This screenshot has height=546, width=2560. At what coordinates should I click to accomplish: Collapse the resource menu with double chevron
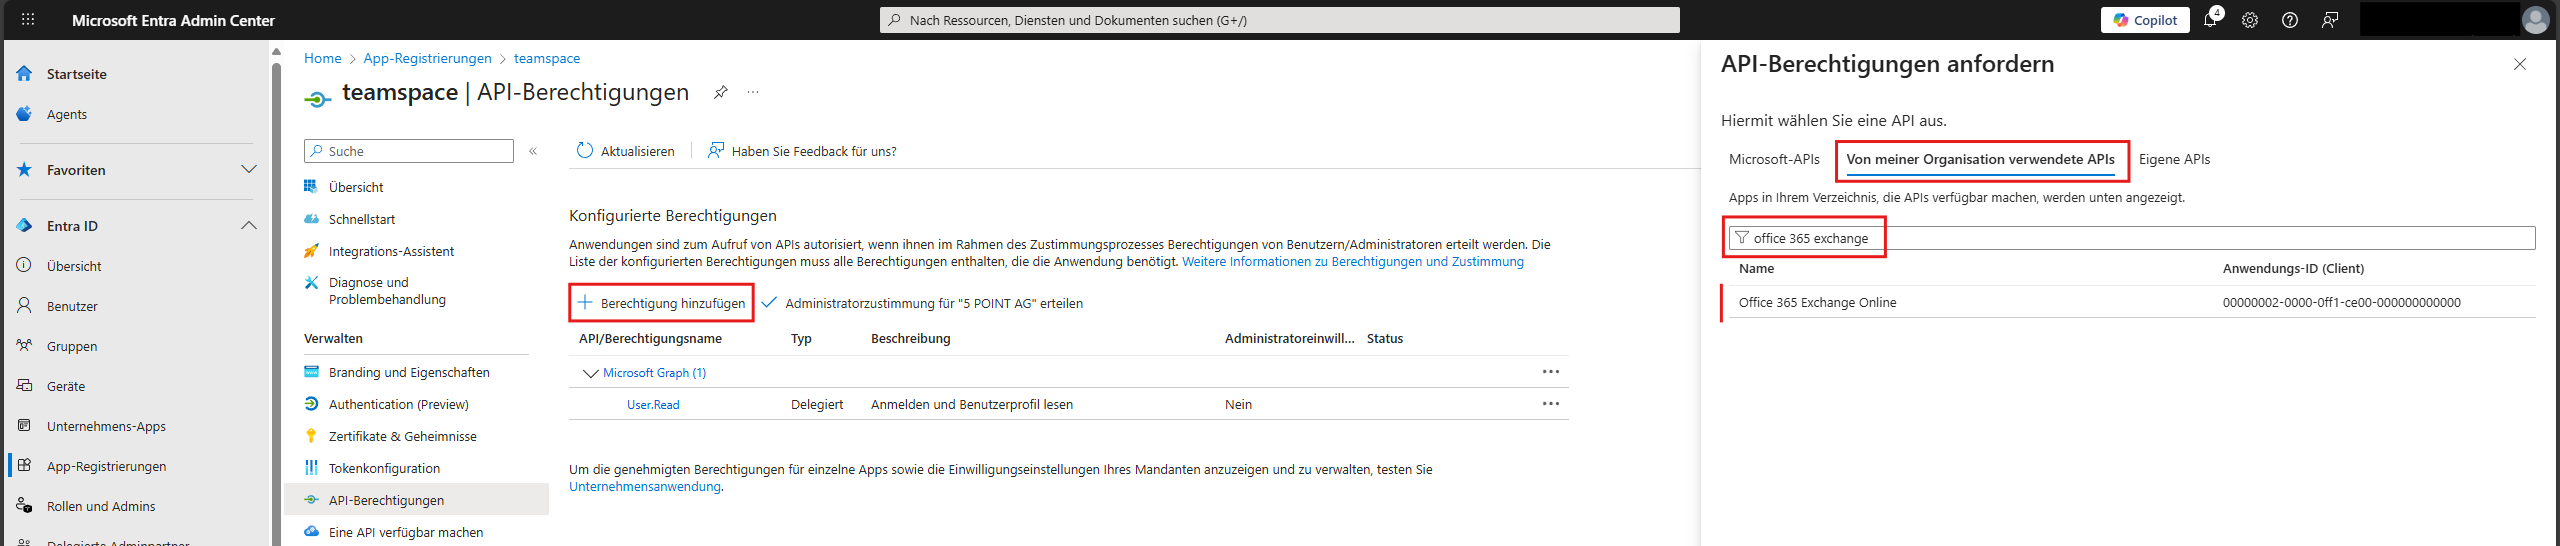533,151
